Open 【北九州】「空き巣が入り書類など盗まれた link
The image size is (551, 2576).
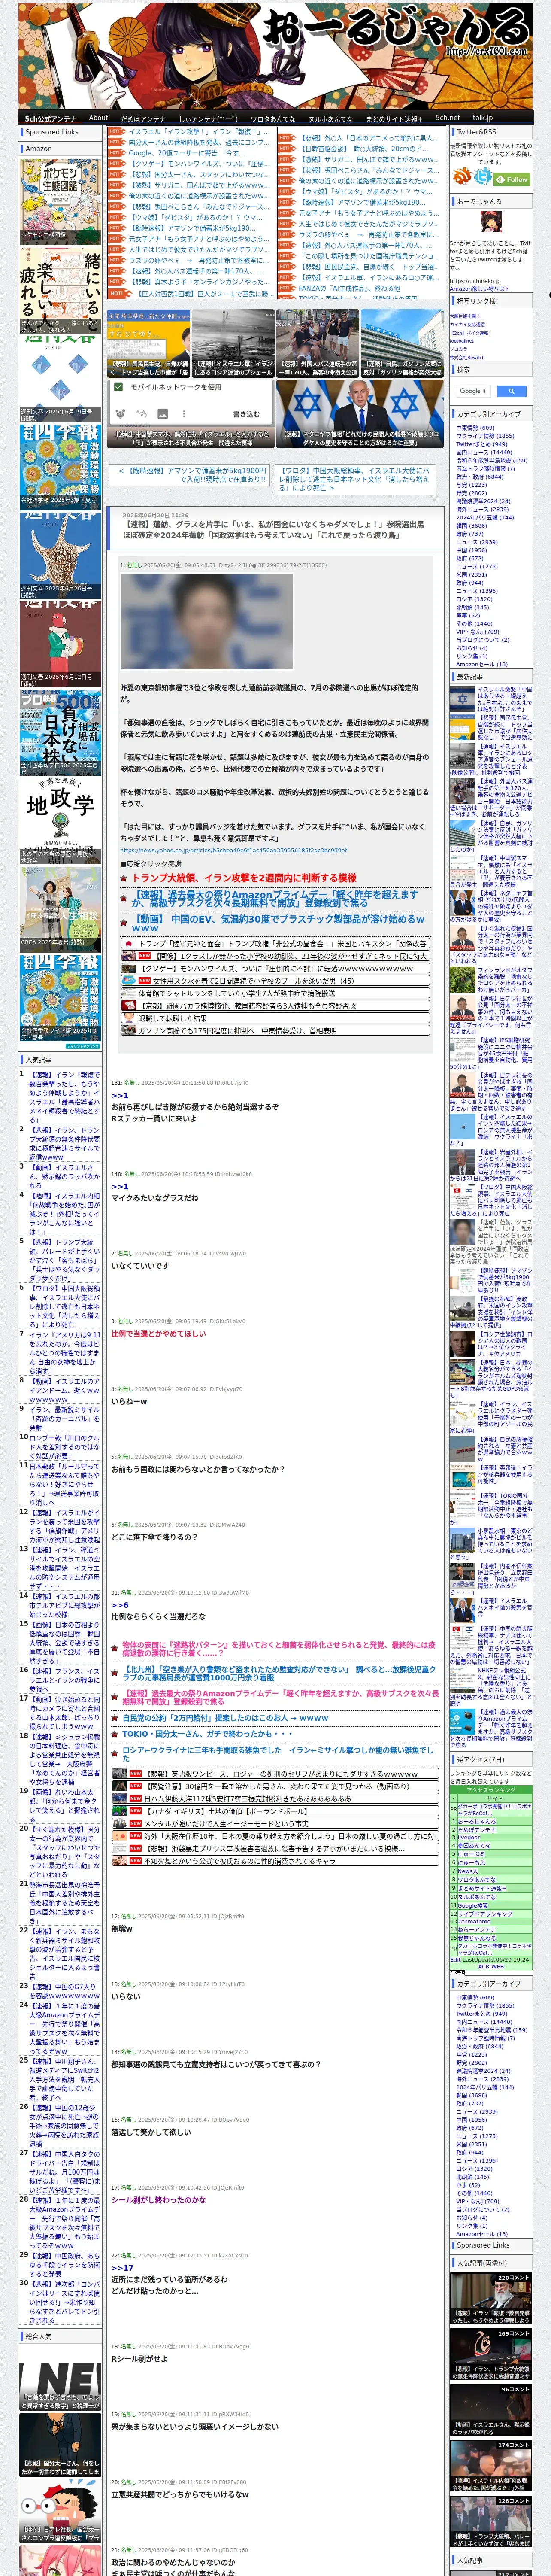[280, 1674]
